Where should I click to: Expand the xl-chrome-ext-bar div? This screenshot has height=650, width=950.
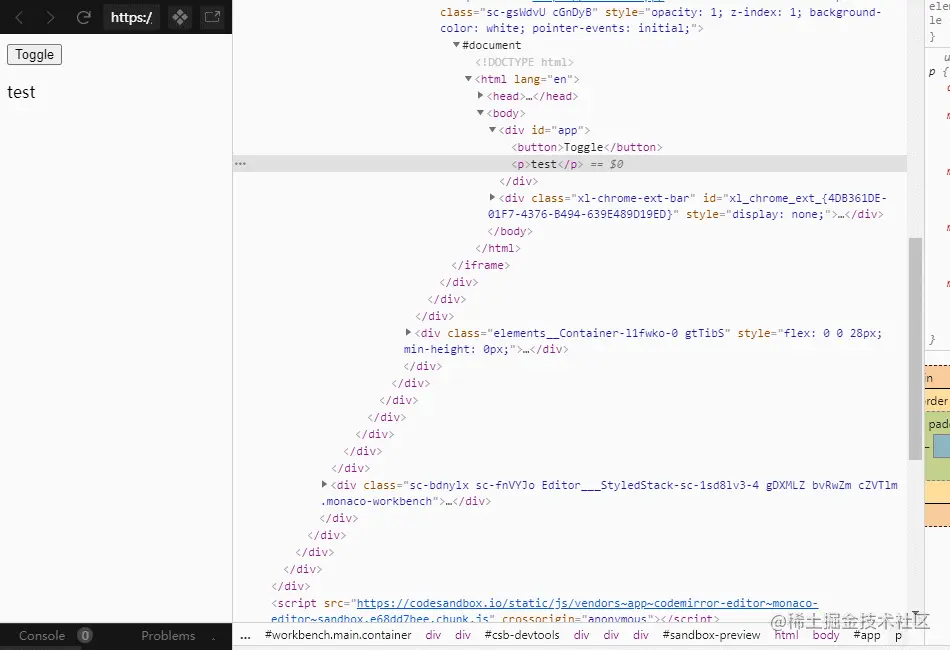coord(493,197)
